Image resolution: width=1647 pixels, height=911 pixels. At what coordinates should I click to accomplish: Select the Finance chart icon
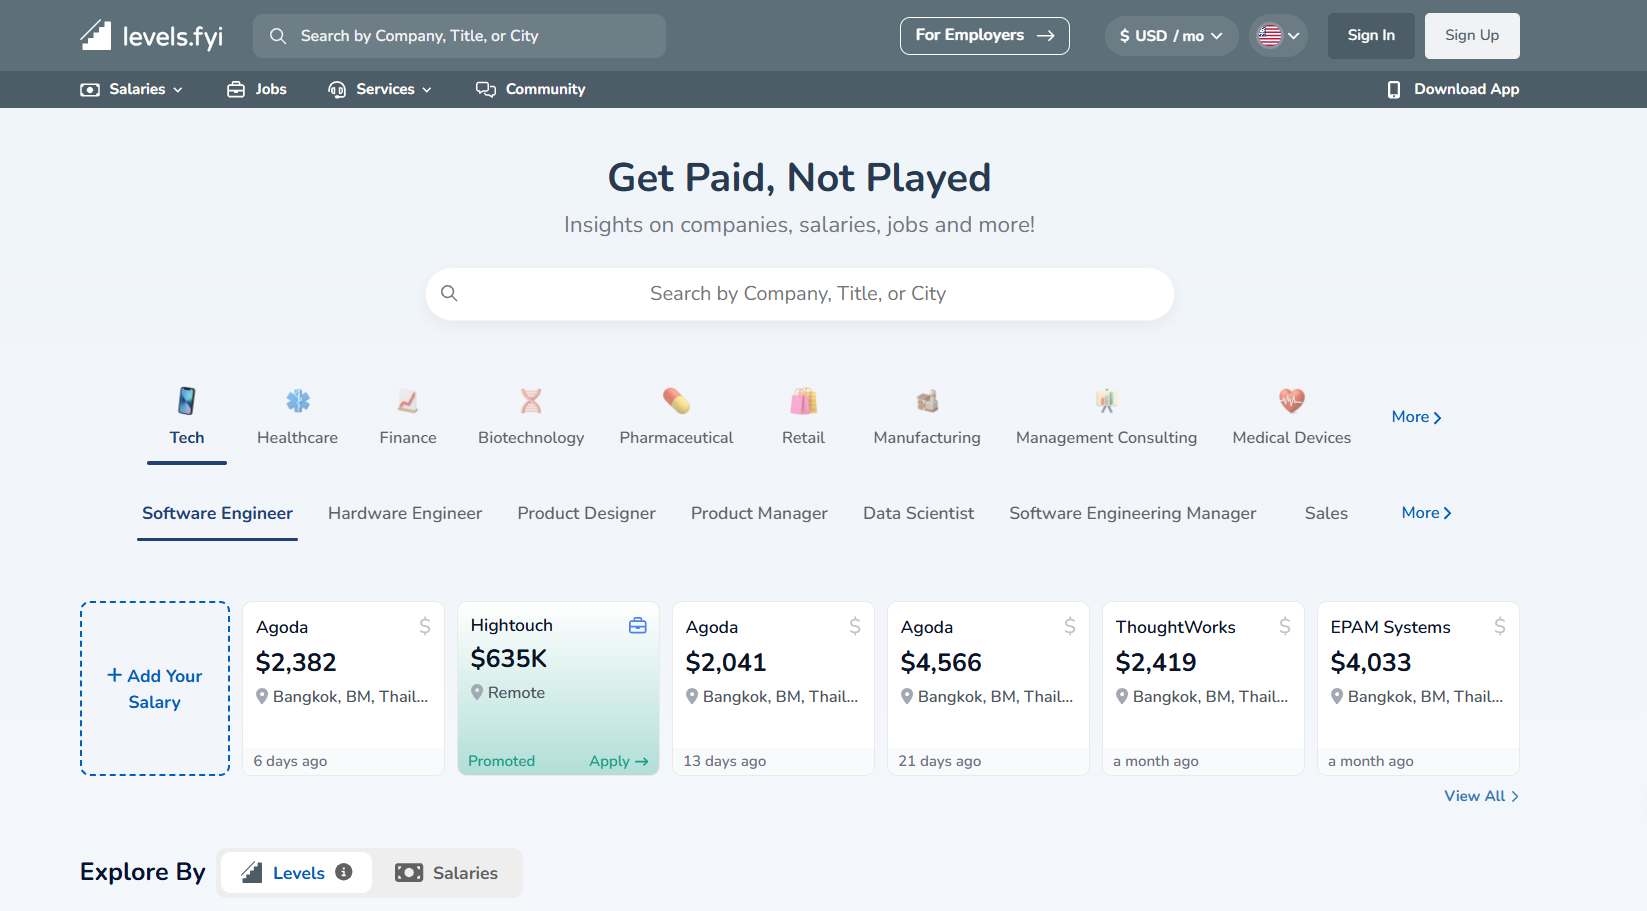click(x=408, y=401)
